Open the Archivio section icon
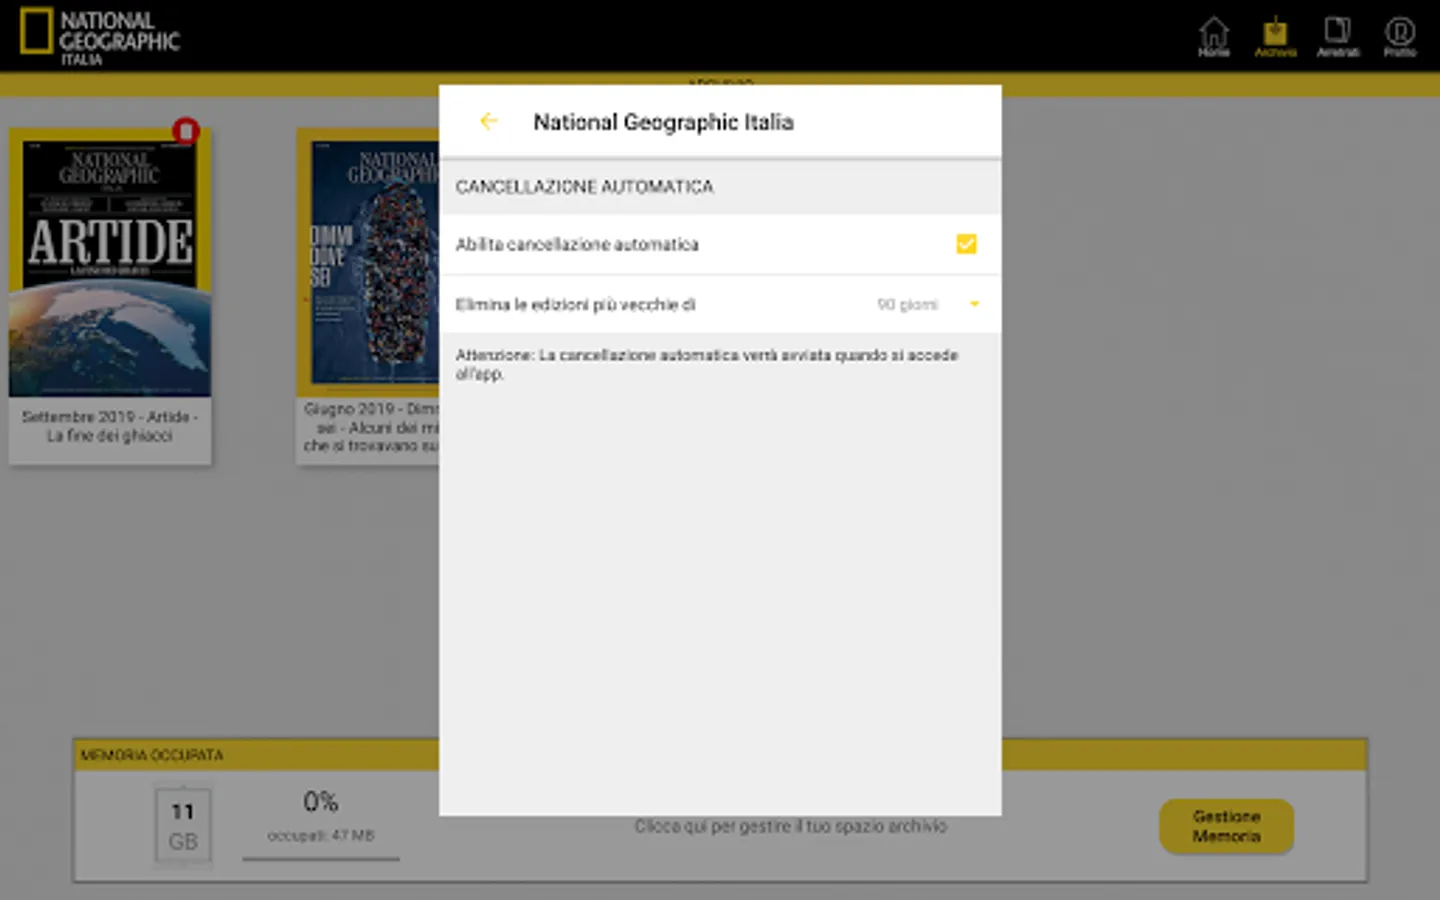The image size is (1440, 900). click(1275, 37)
